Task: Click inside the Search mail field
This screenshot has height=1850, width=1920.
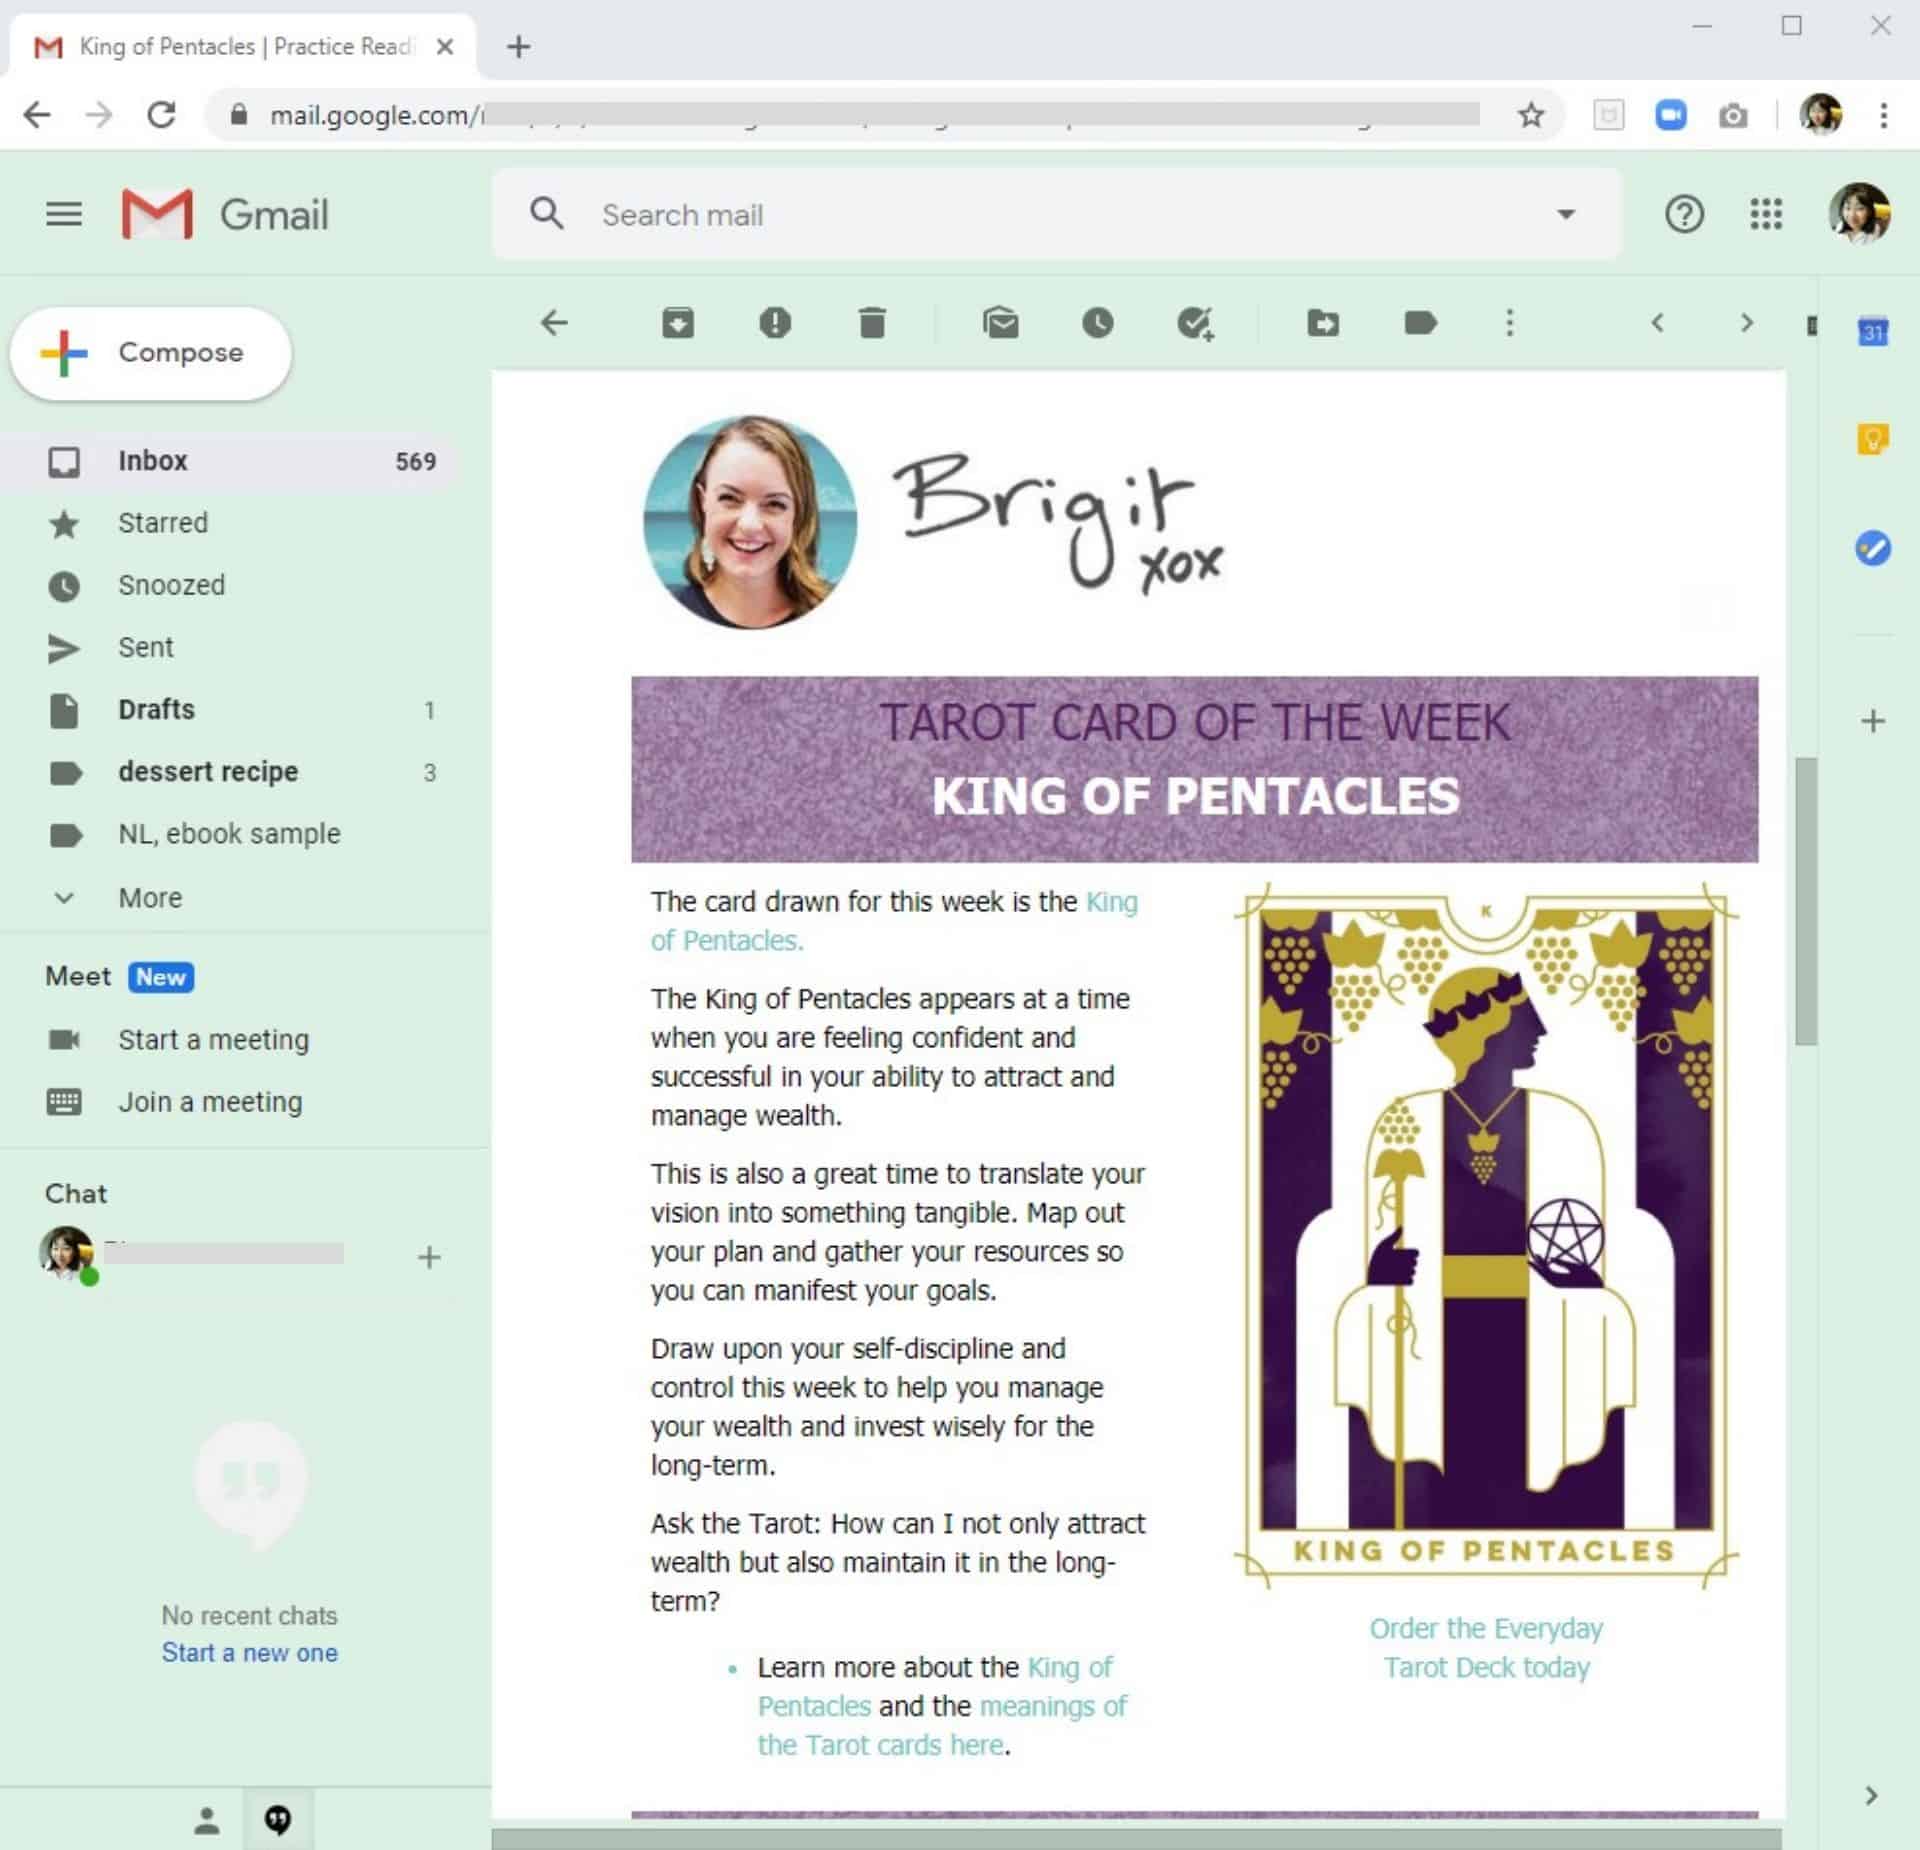Action: [x=900, y=213]
